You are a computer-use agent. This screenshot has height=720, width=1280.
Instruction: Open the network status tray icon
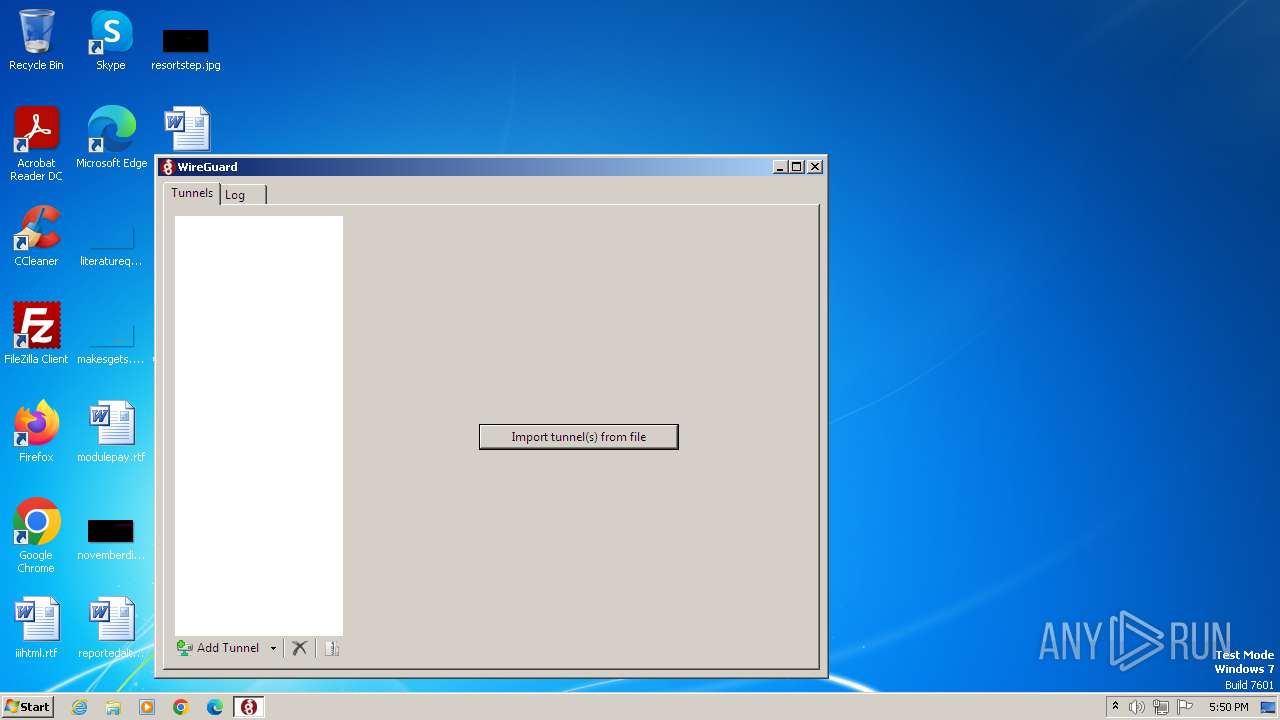(x=1161, y=707)
